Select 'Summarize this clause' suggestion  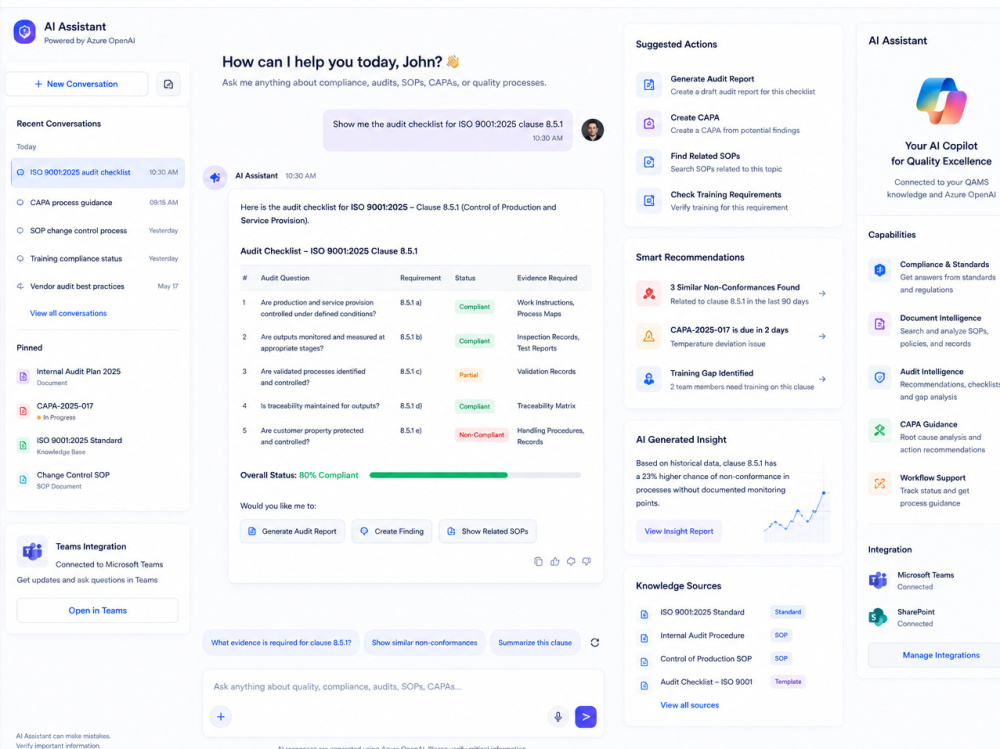tap(535, 643)
